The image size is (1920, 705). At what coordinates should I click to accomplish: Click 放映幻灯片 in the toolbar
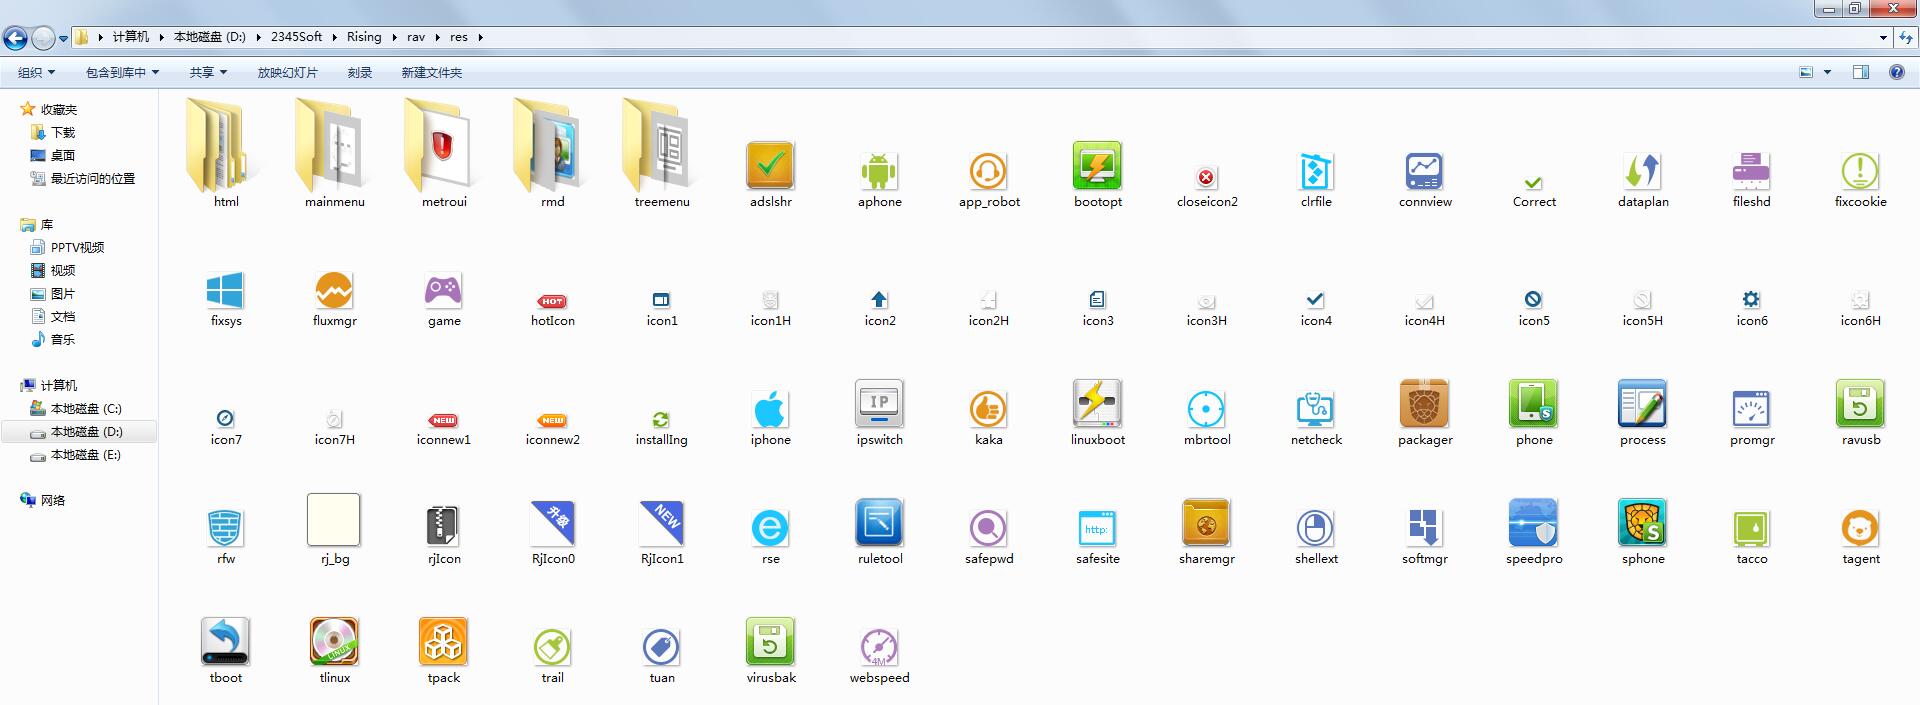click(287, 72)
